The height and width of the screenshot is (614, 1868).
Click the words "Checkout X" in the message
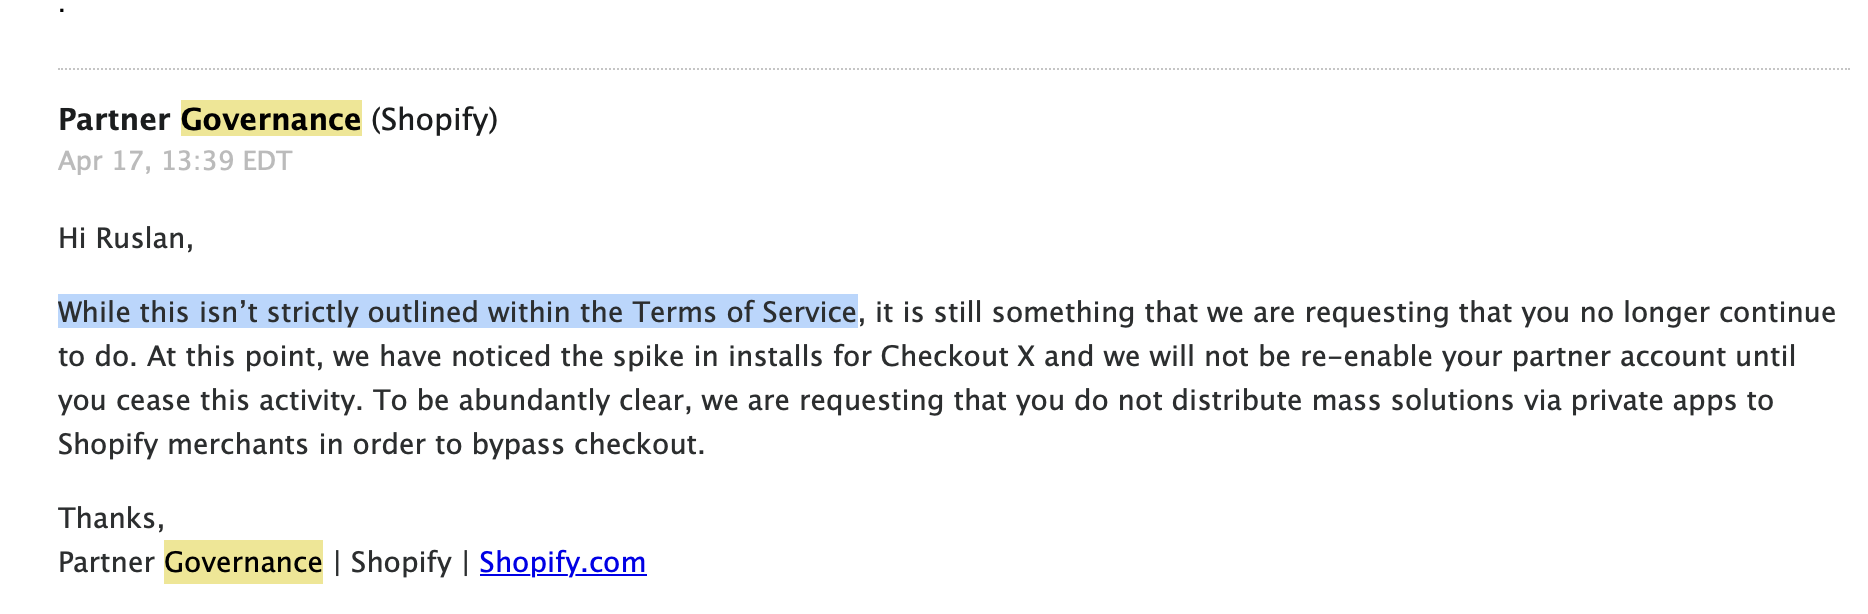point(957,356)
